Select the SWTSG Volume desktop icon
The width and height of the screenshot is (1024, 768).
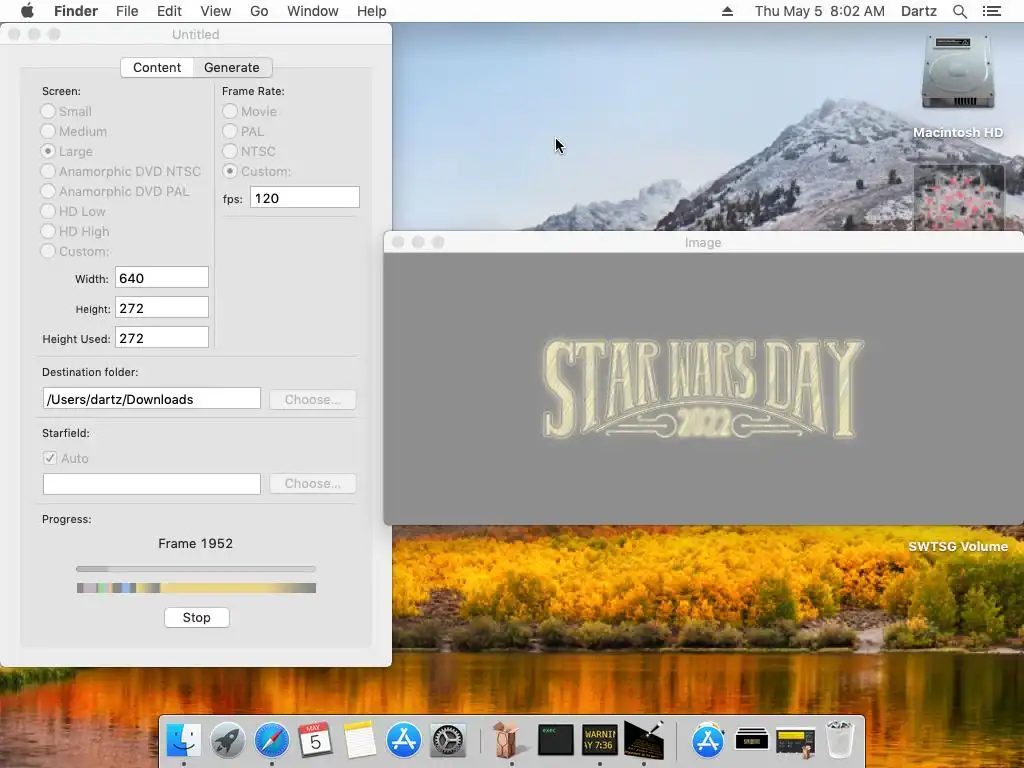[x=958, y=547]
